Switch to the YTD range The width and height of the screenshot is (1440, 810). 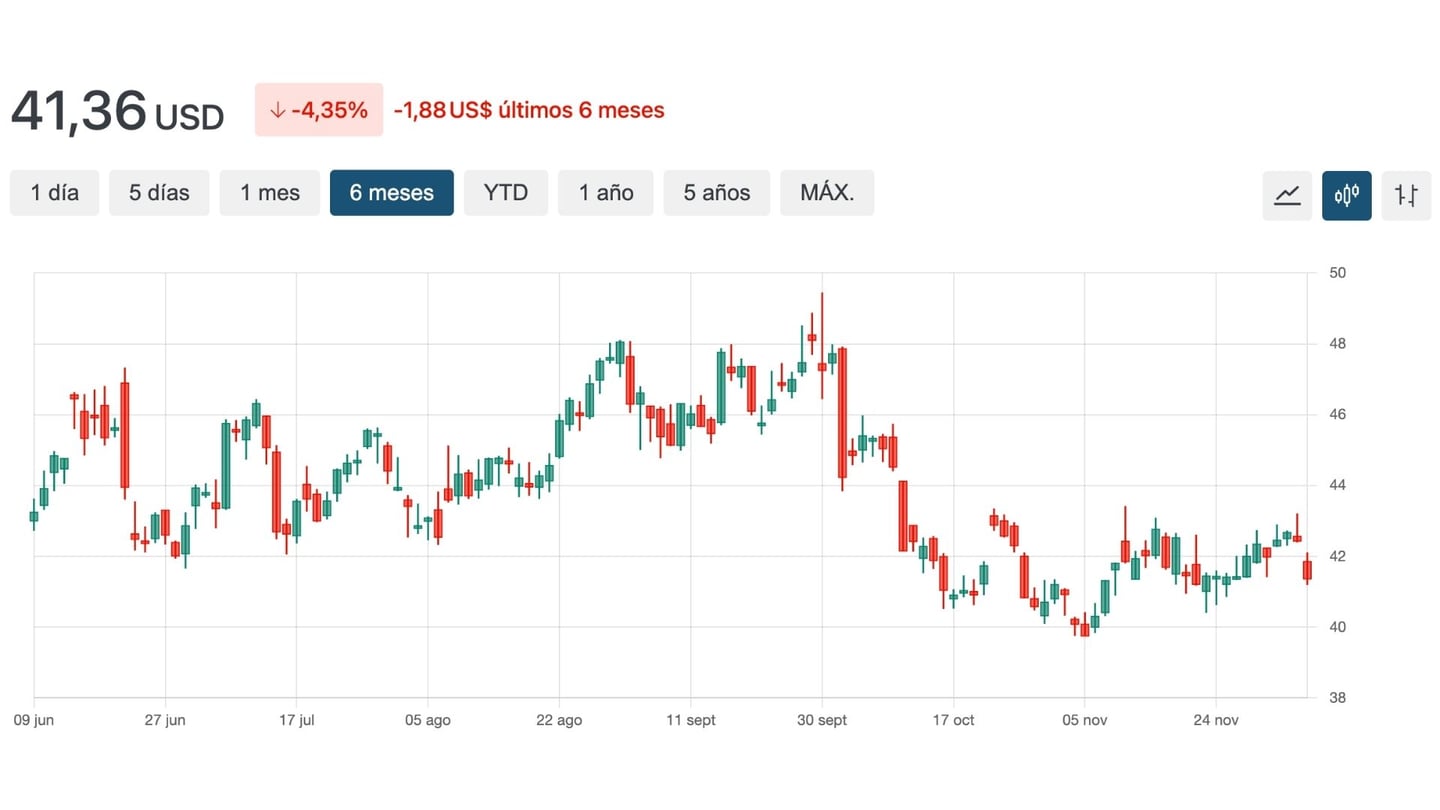(506, 192)
